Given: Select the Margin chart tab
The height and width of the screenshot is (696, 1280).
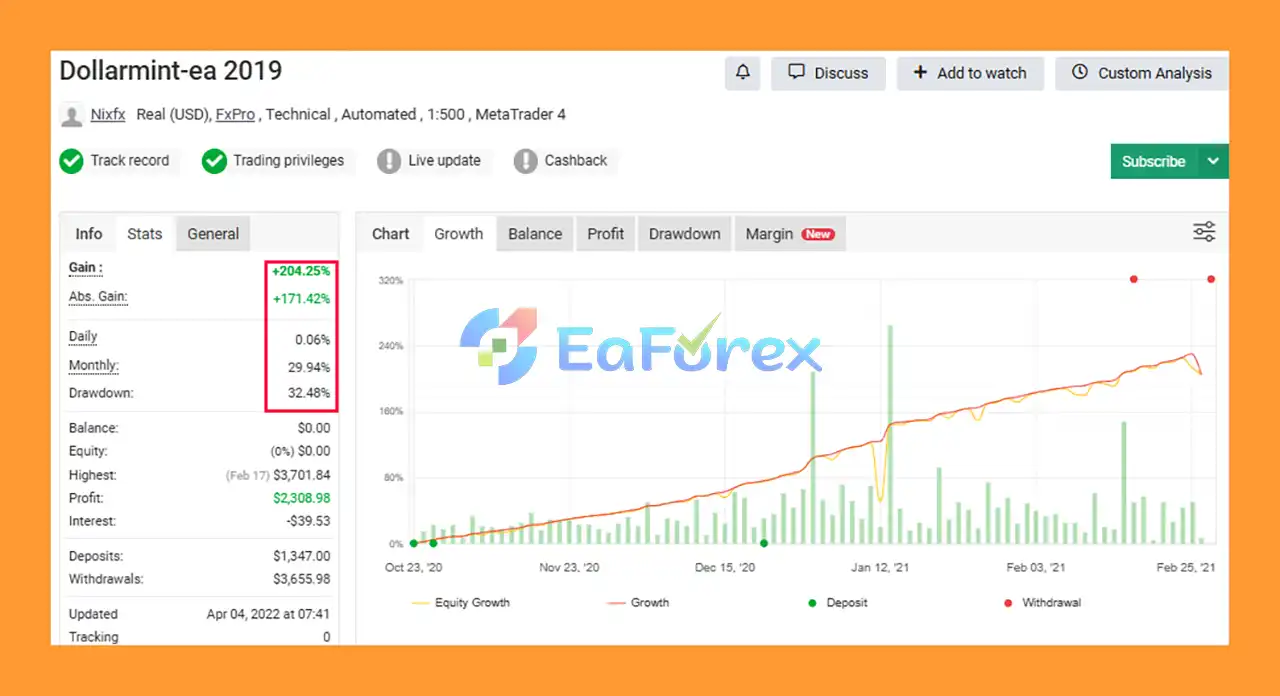Looking at the screenshot, I should coord(789,234).
